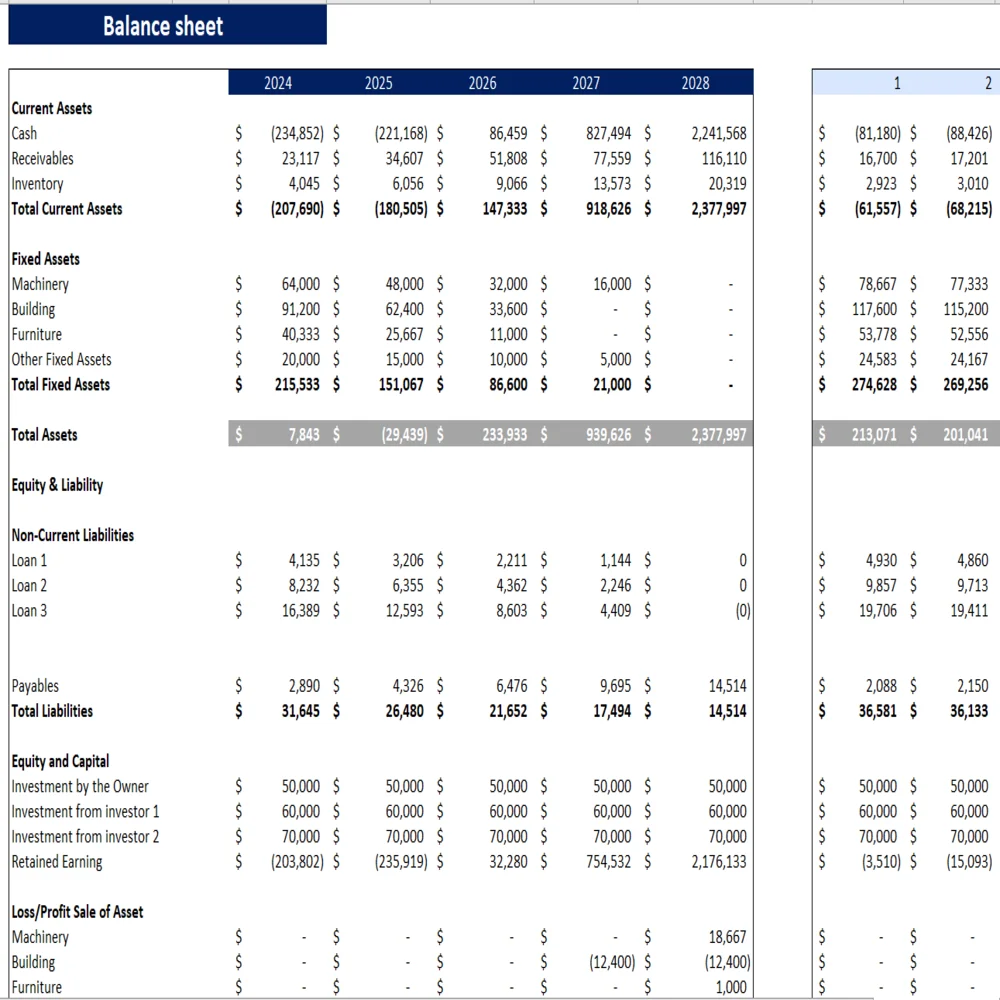Click the Loss/Profit Sale of Asset heading
This screenshot has width=1000, height=1000.
pos(77,912)
